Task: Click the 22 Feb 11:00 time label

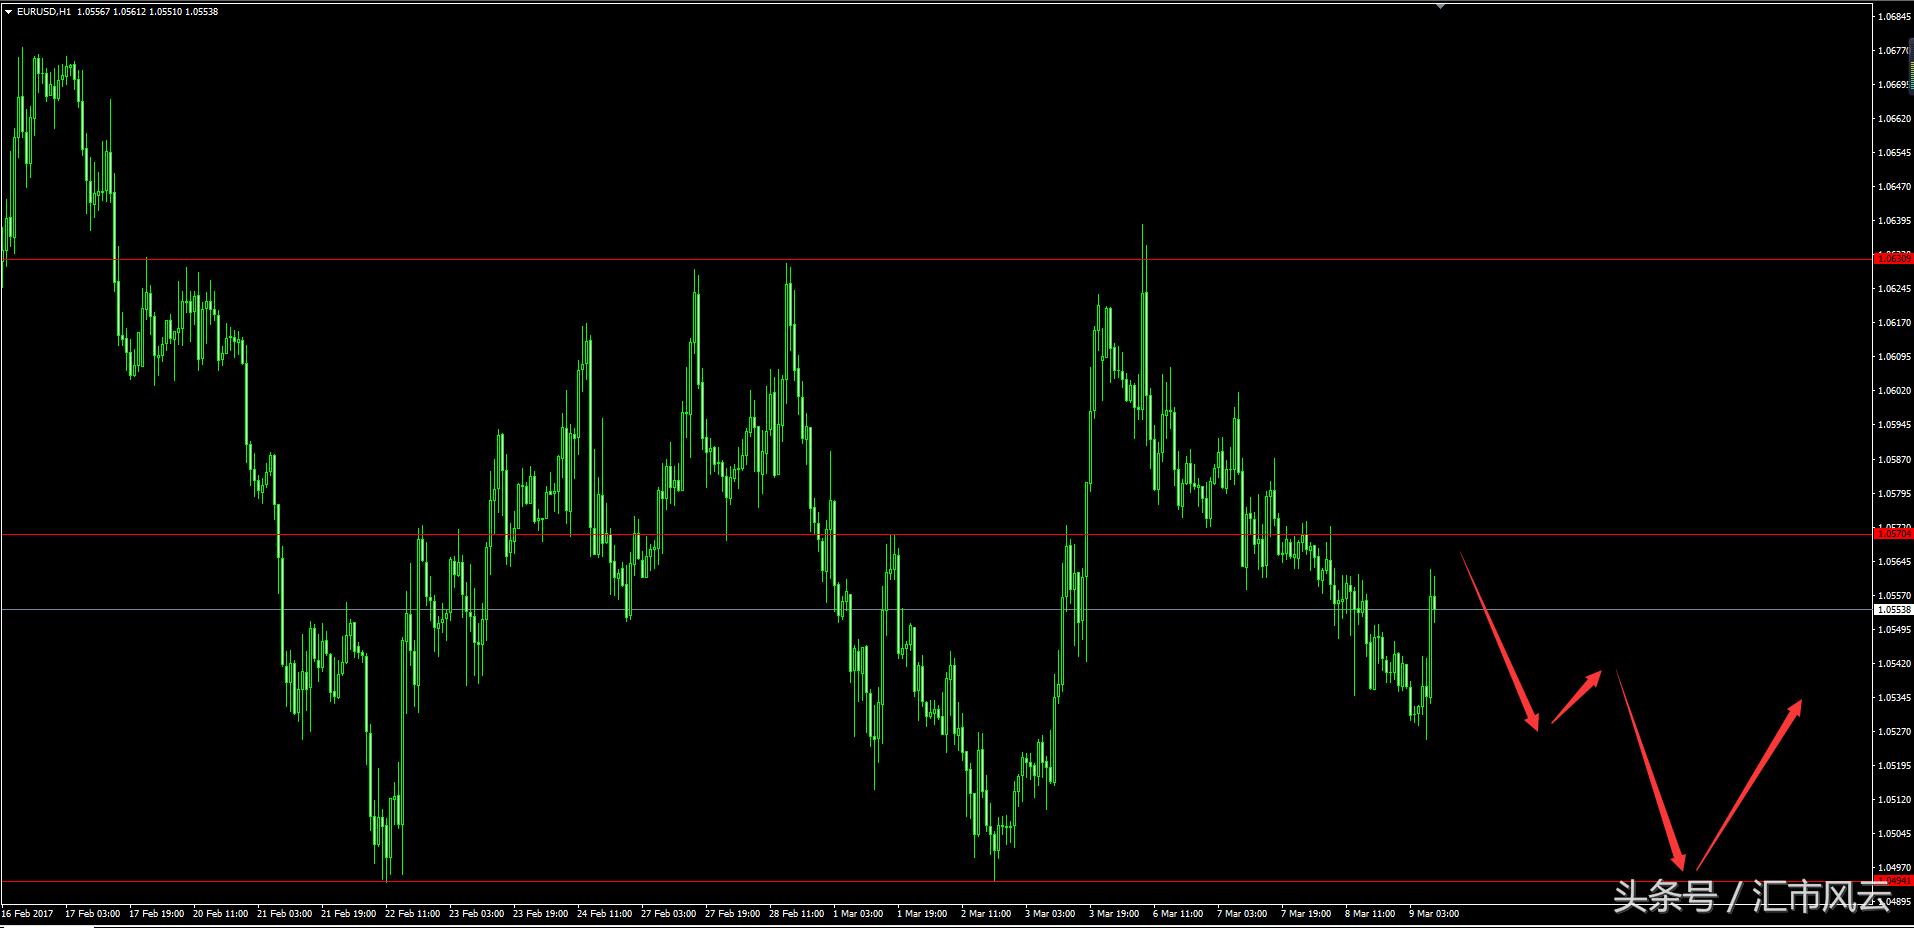Action: pyautogui.click(x=412, y=913)
